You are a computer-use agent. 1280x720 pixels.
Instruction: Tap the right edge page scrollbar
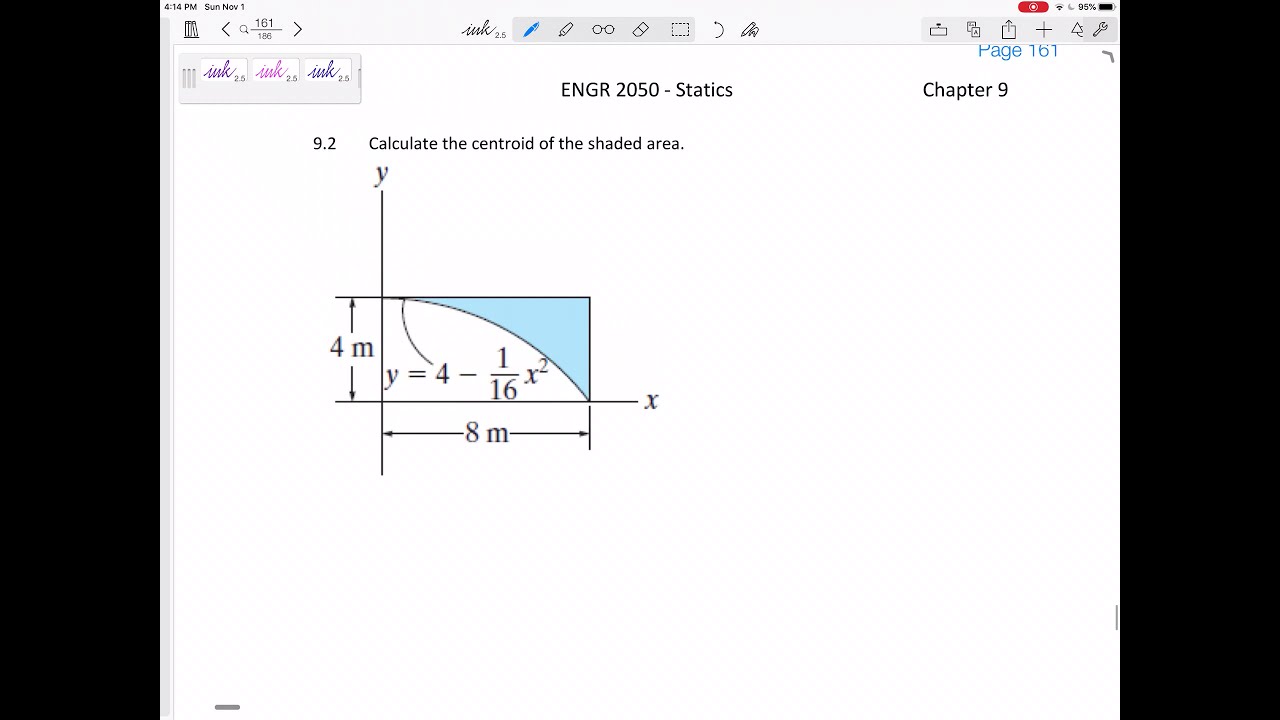click(1117, 618)
